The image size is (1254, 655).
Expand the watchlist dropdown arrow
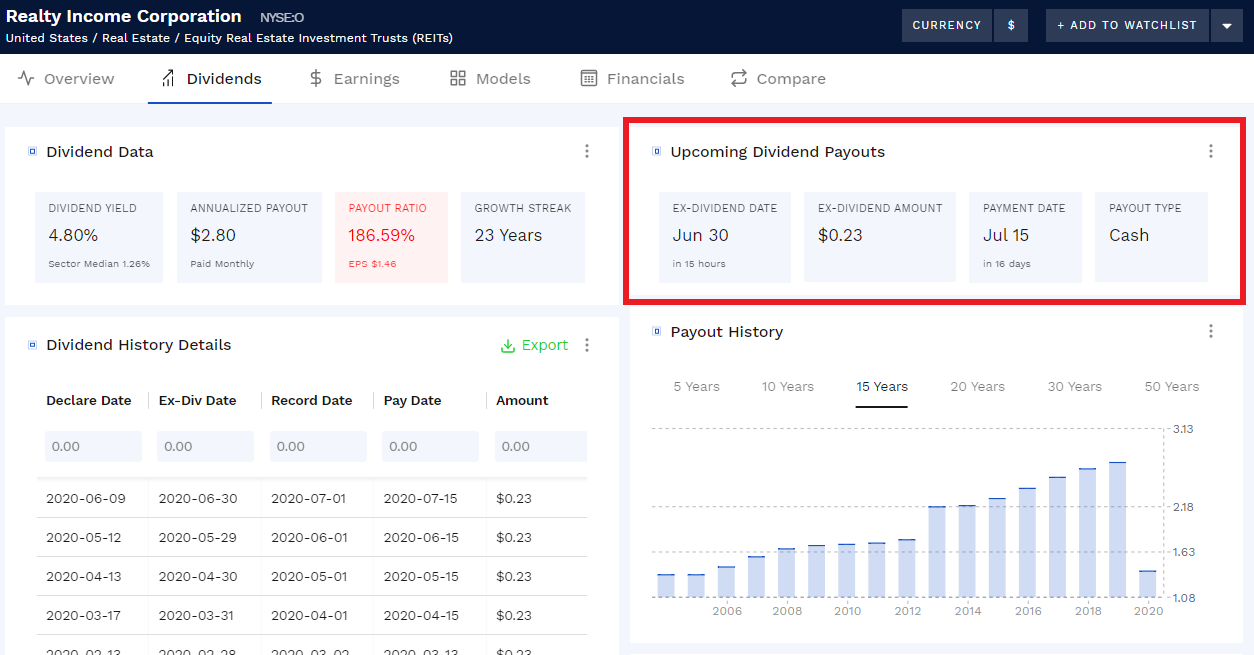(1227, 25)
